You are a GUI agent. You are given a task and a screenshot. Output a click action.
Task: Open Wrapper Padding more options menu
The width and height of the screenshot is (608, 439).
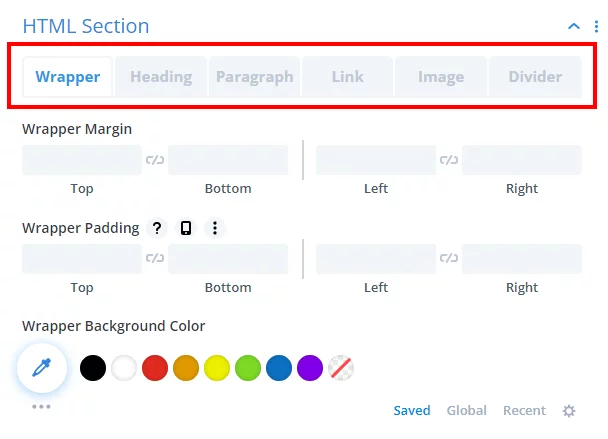(215, 228)
